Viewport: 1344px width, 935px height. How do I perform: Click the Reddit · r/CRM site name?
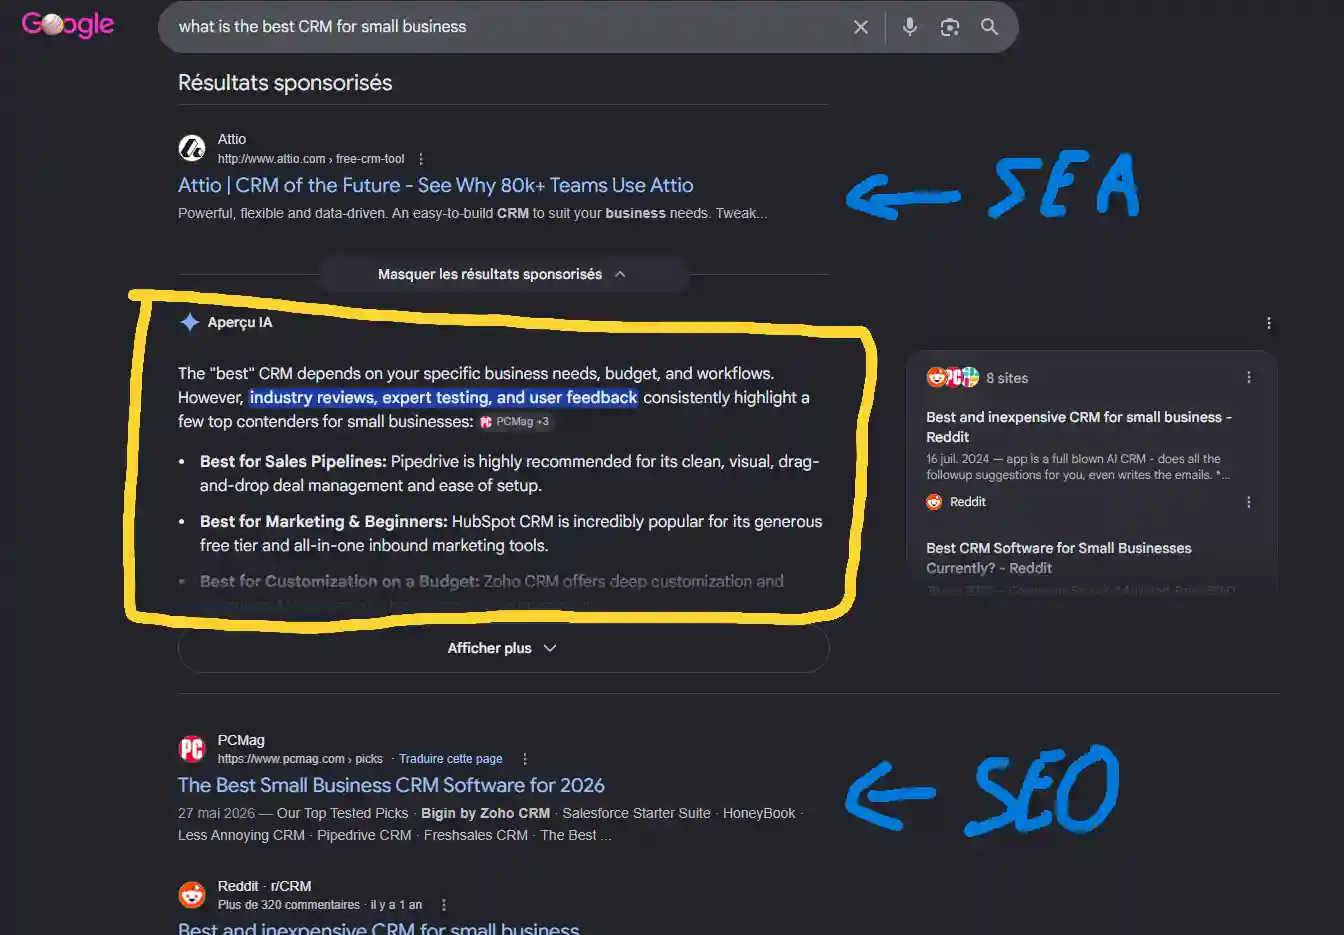[x=264, y=886]
